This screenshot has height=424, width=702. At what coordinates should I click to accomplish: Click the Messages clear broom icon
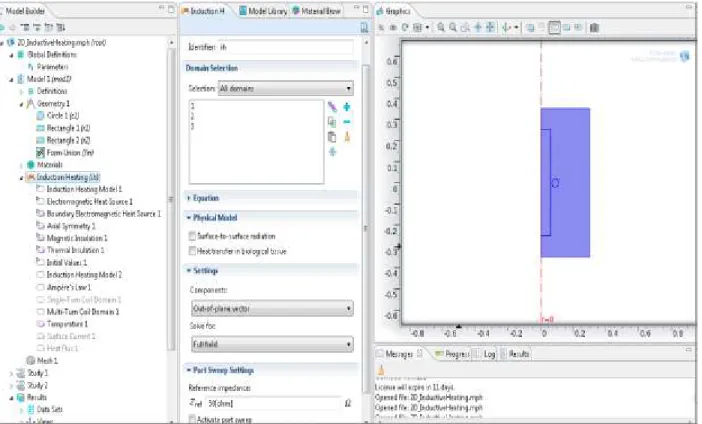tap(381, 370)
